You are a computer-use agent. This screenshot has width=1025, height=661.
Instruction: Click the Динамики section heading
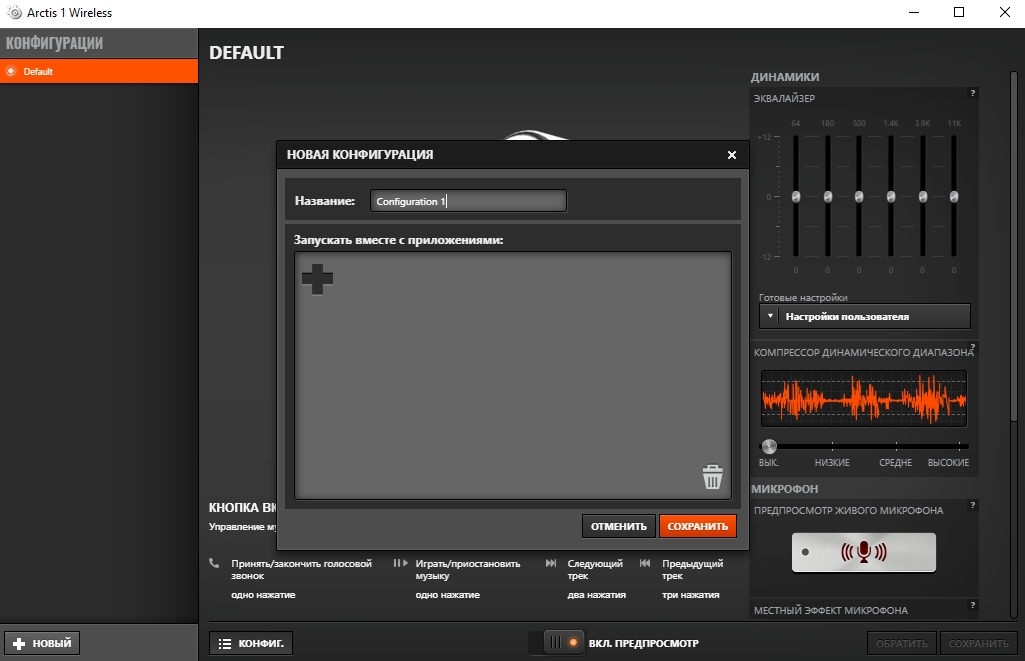[x=784, y=76]
